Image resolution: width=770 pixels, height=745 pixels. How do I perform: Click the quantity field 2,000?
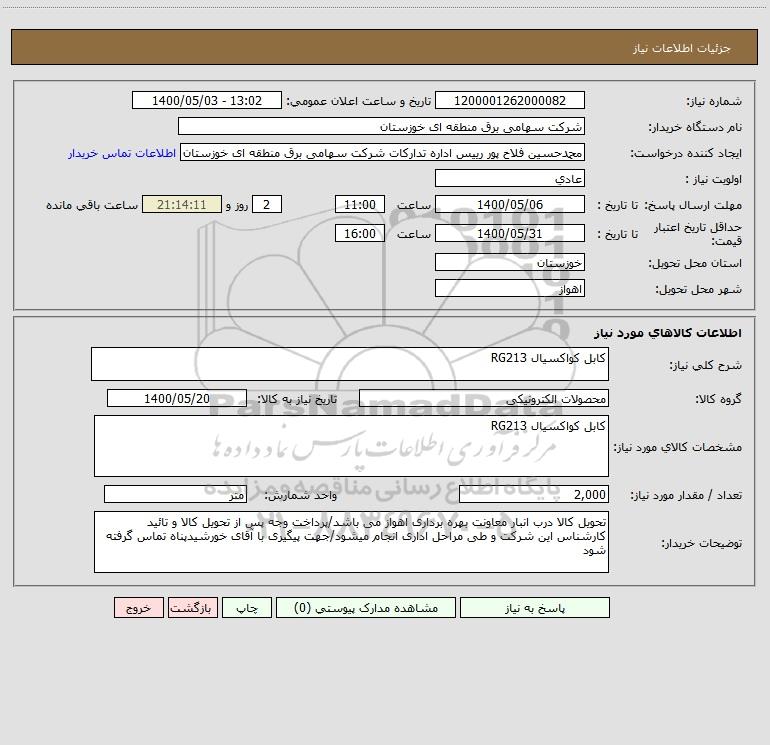pos(534,494)
